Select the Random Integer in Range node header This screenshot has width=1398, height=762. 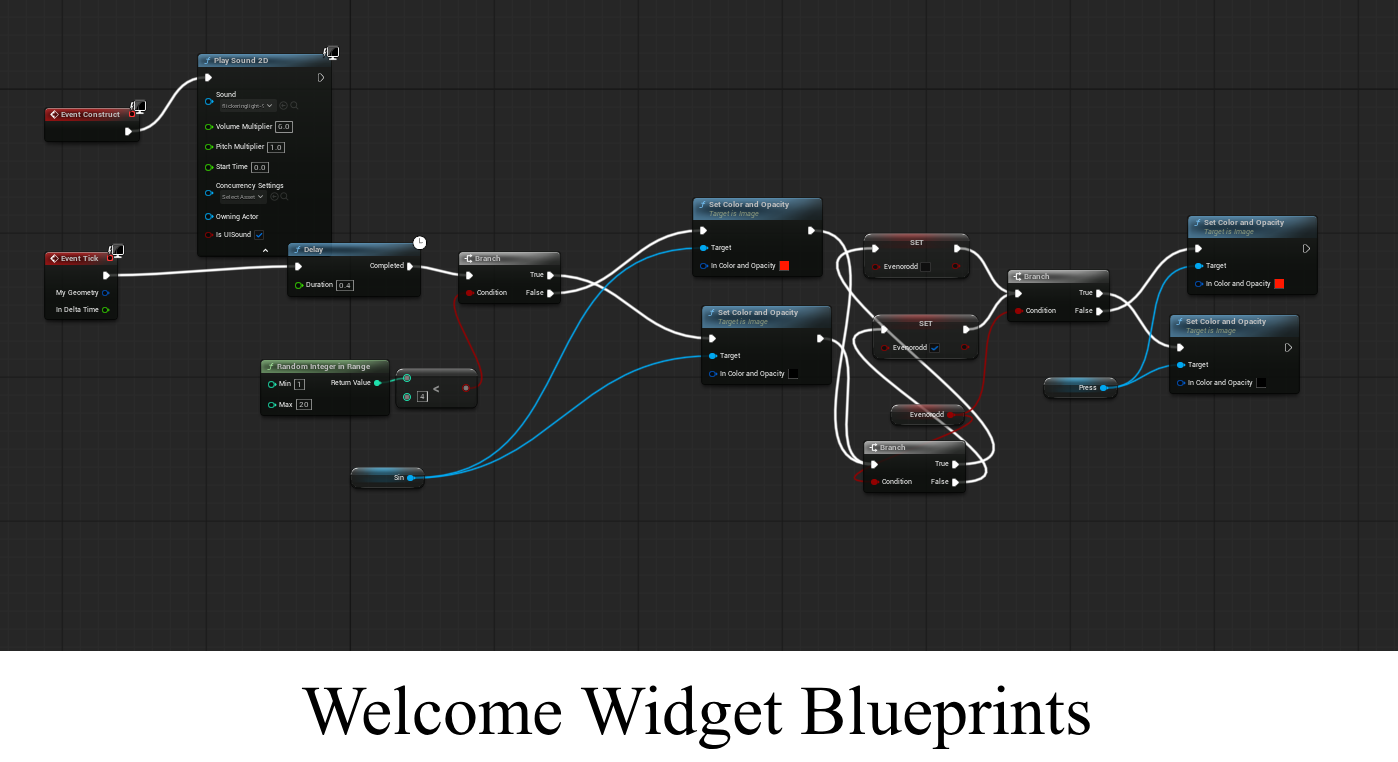tap(323, 367)
